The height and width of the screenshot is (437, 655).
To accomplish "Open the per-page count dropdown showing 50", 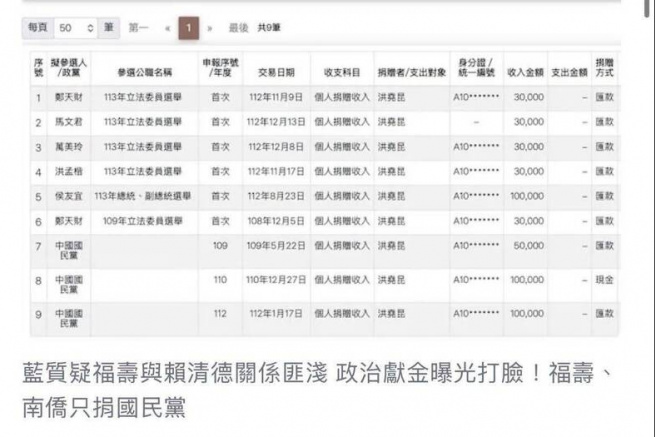I will (75, 28).
